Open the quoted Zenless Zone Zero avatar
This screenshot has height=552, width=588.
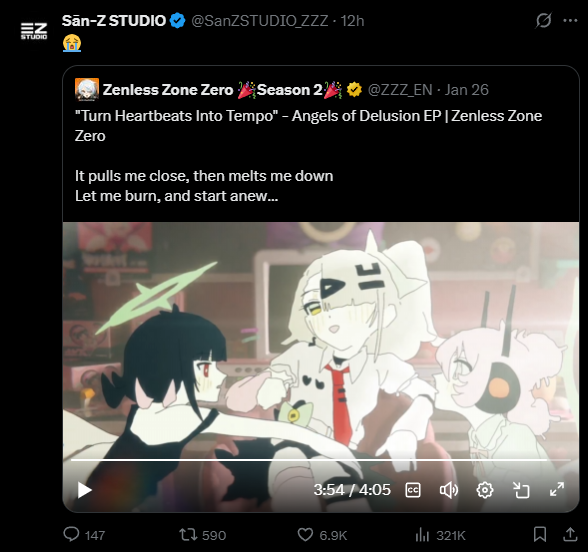[x=87, y=90]
